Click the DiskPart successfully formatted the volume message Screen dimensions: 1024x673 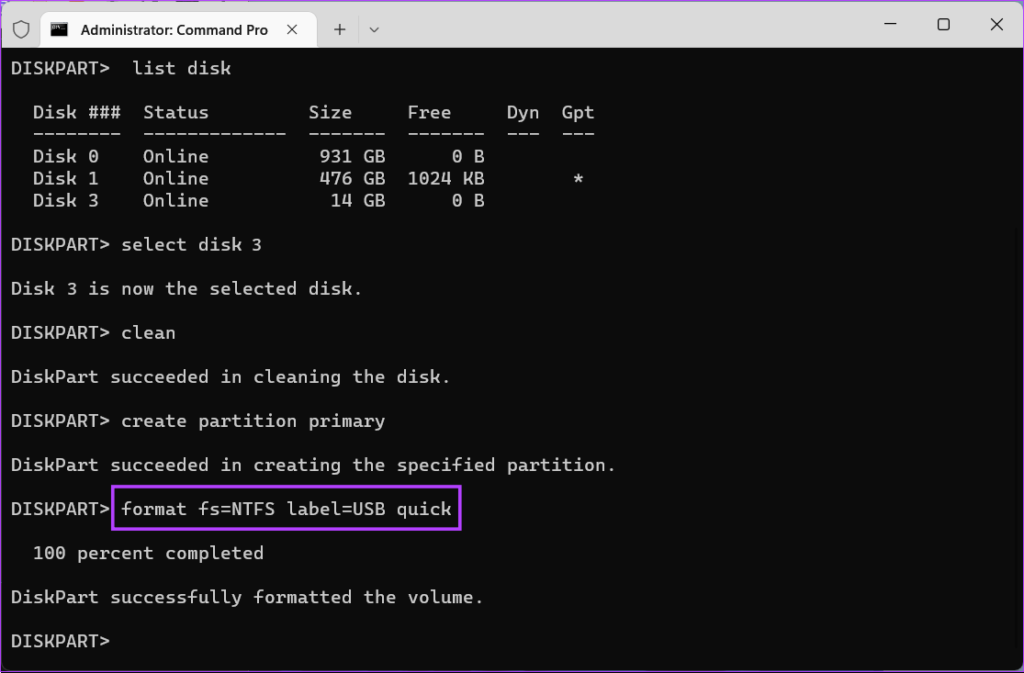click(246, 596)
